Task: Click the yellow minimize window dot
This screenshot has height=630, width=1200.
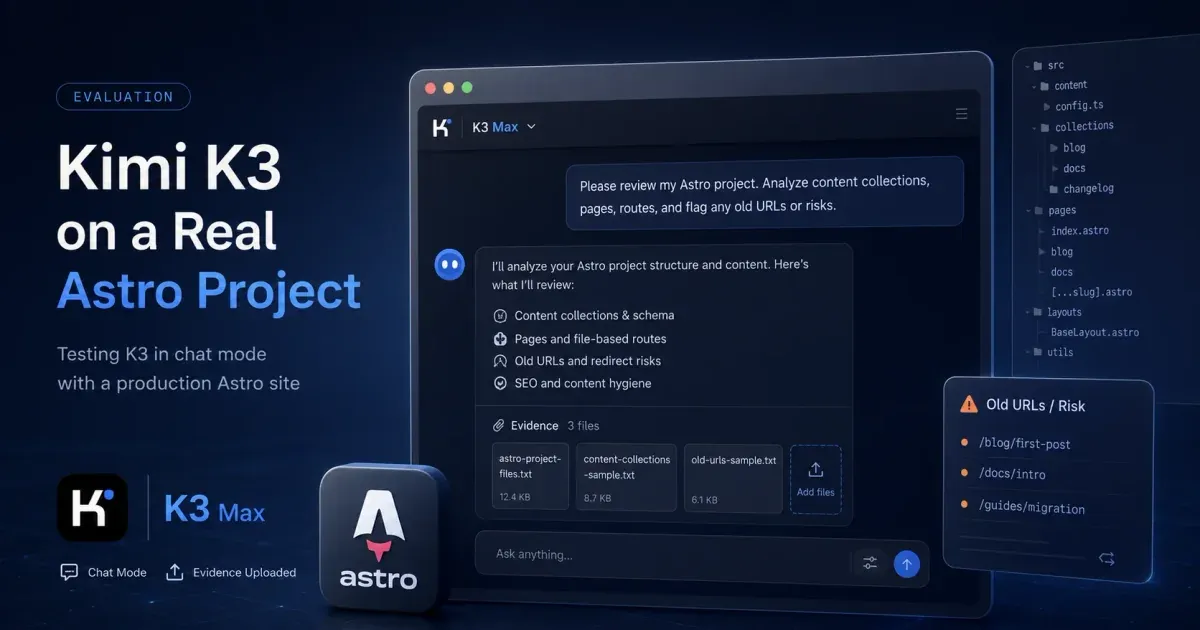Action: tap(449, 88)
